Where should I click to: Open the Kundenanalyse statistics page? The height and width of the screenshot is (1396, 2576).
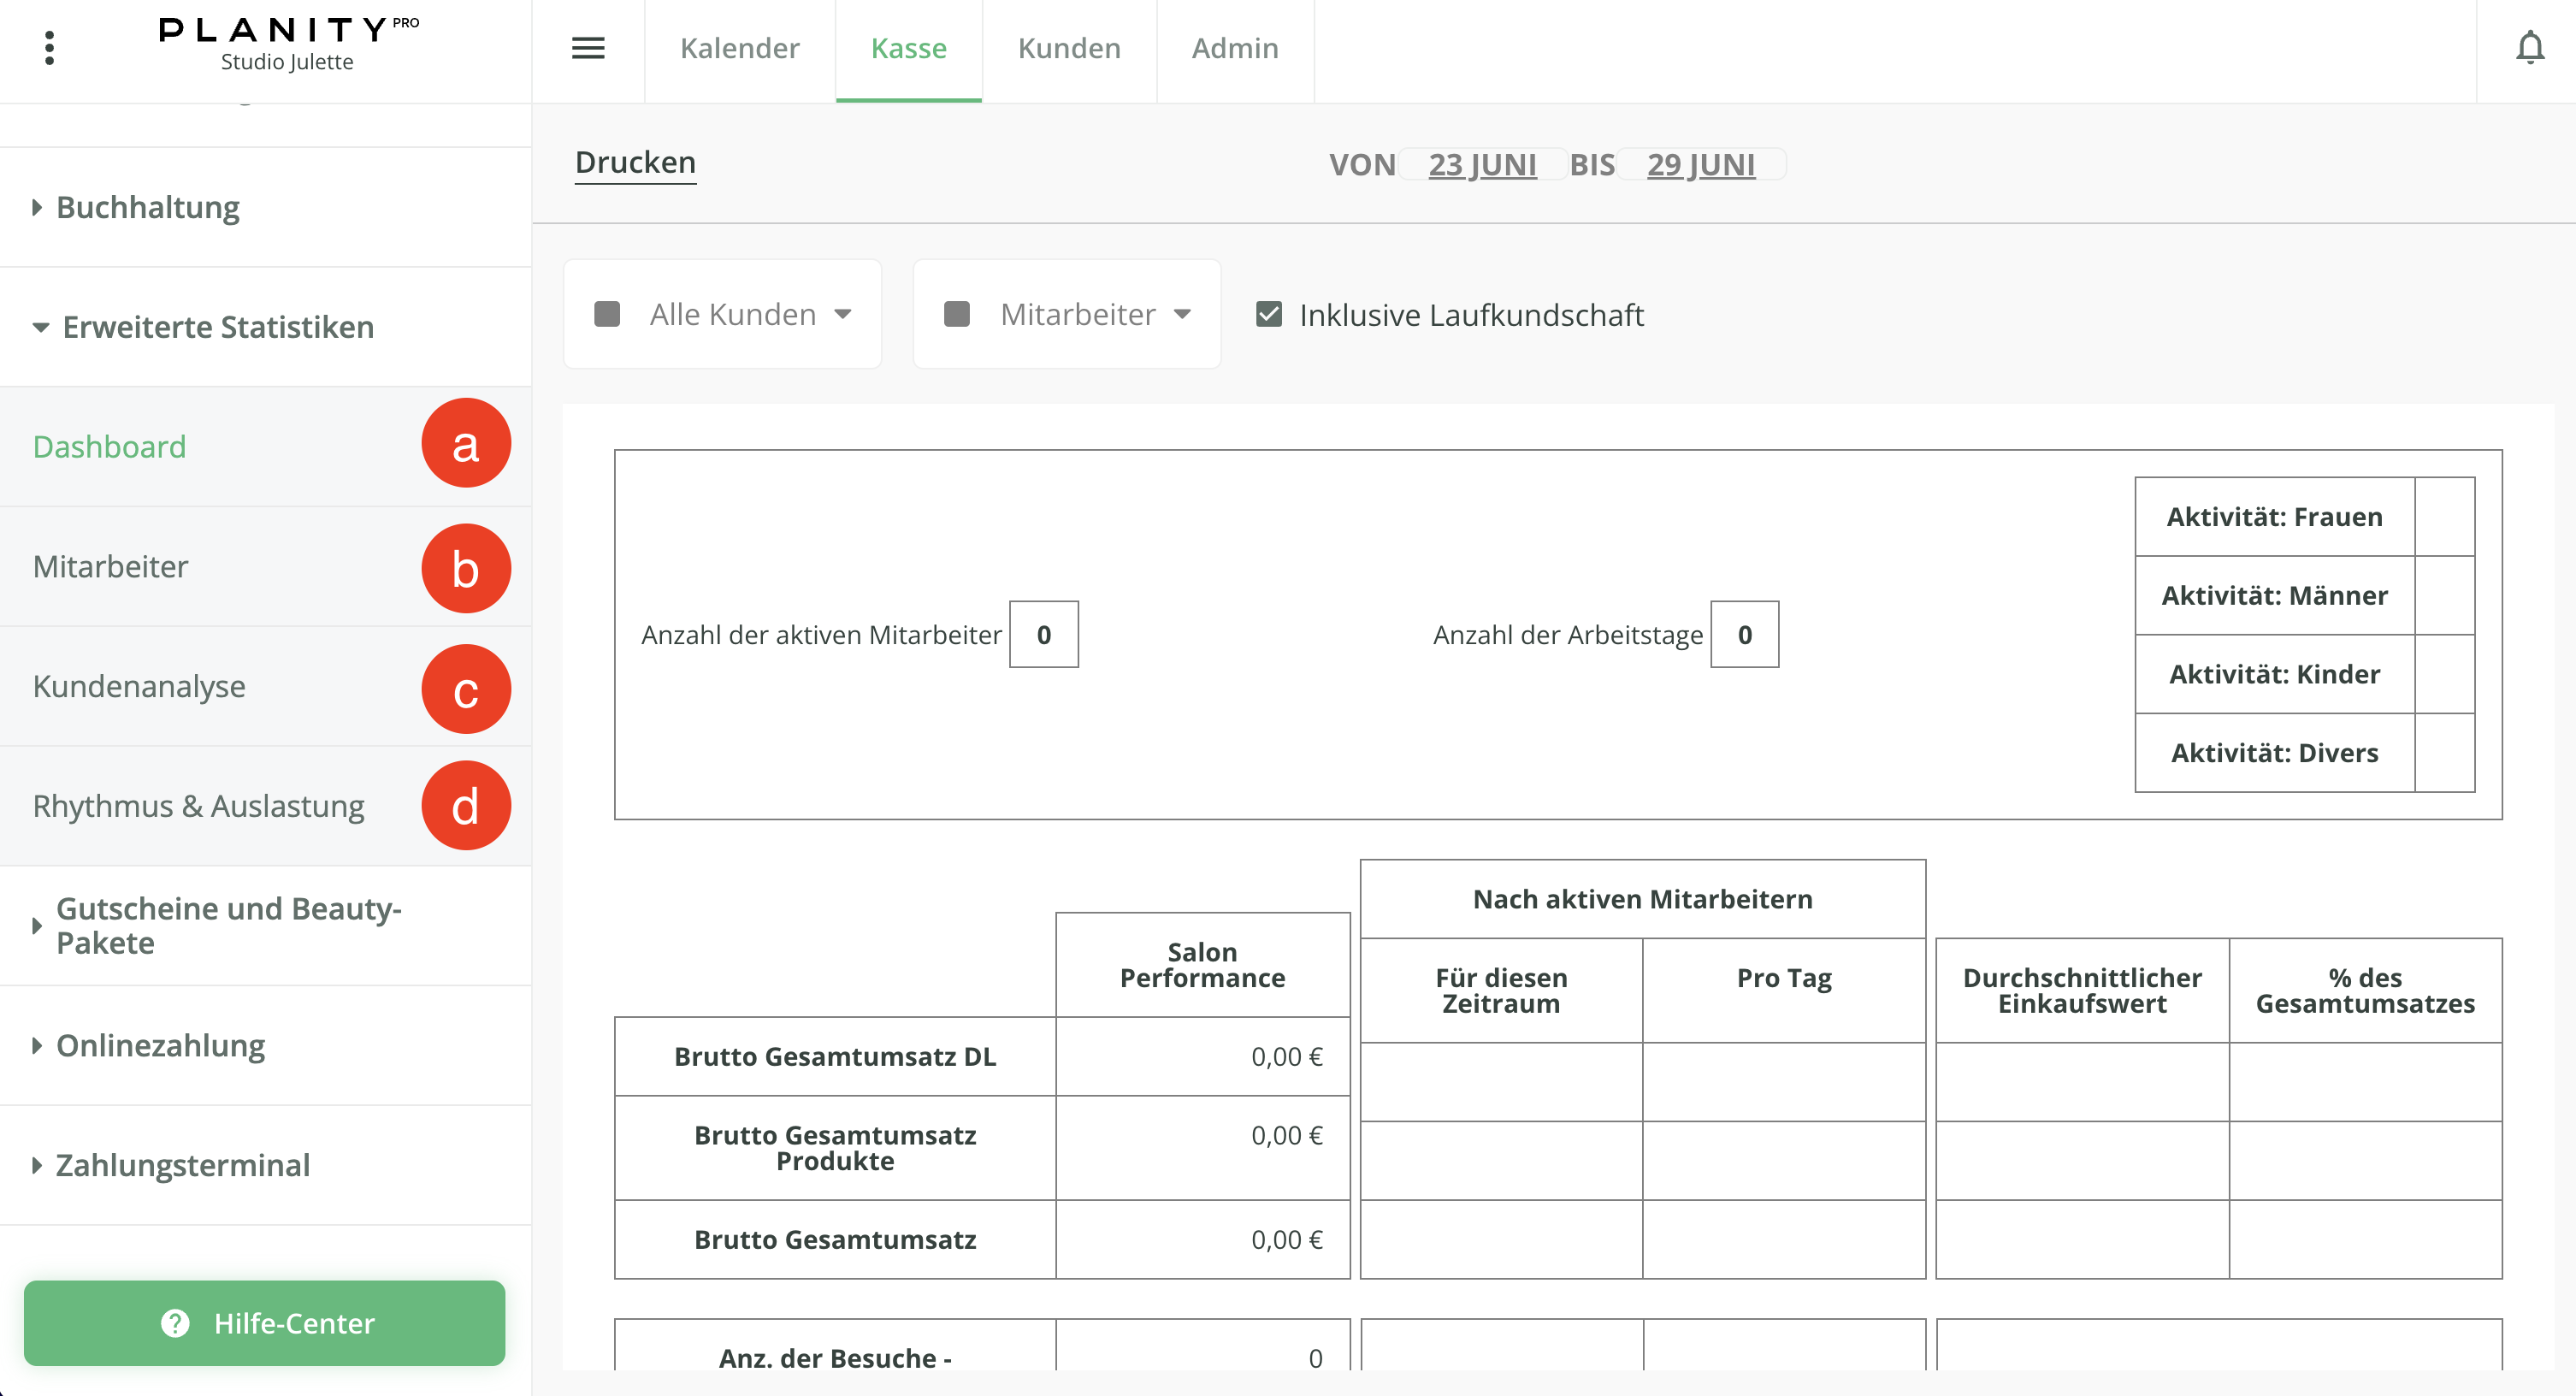click(139, 686)
